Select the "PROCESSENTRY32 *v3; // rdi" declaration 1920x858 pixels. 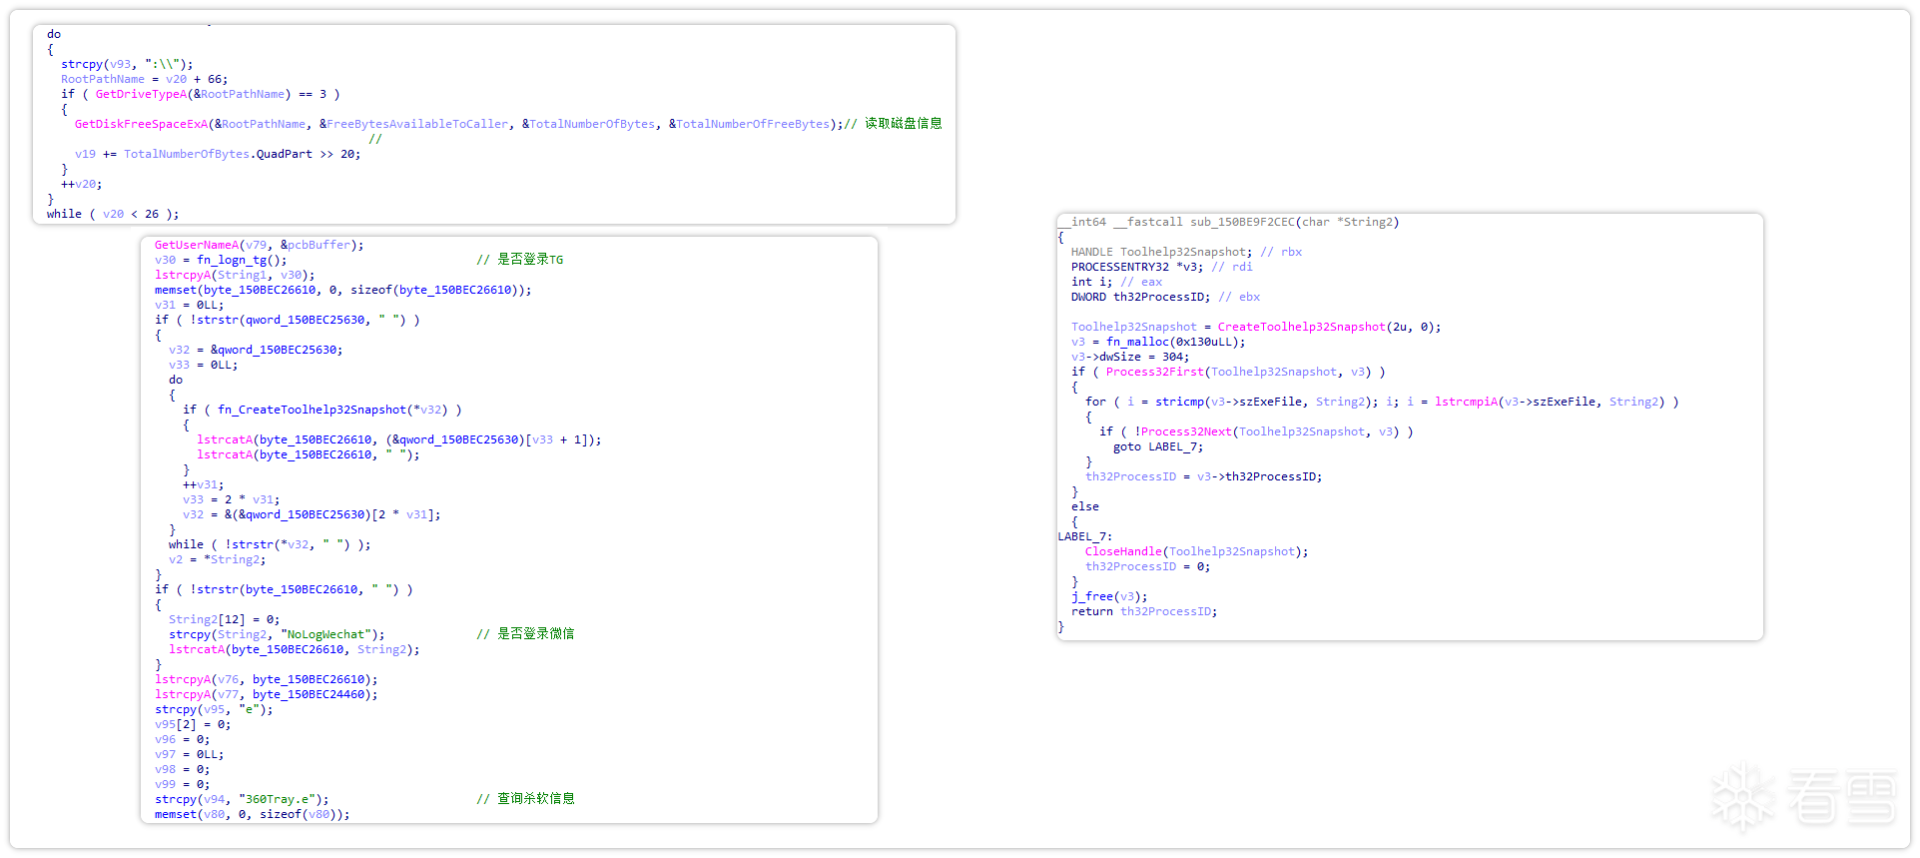[x=1162, y=267]
